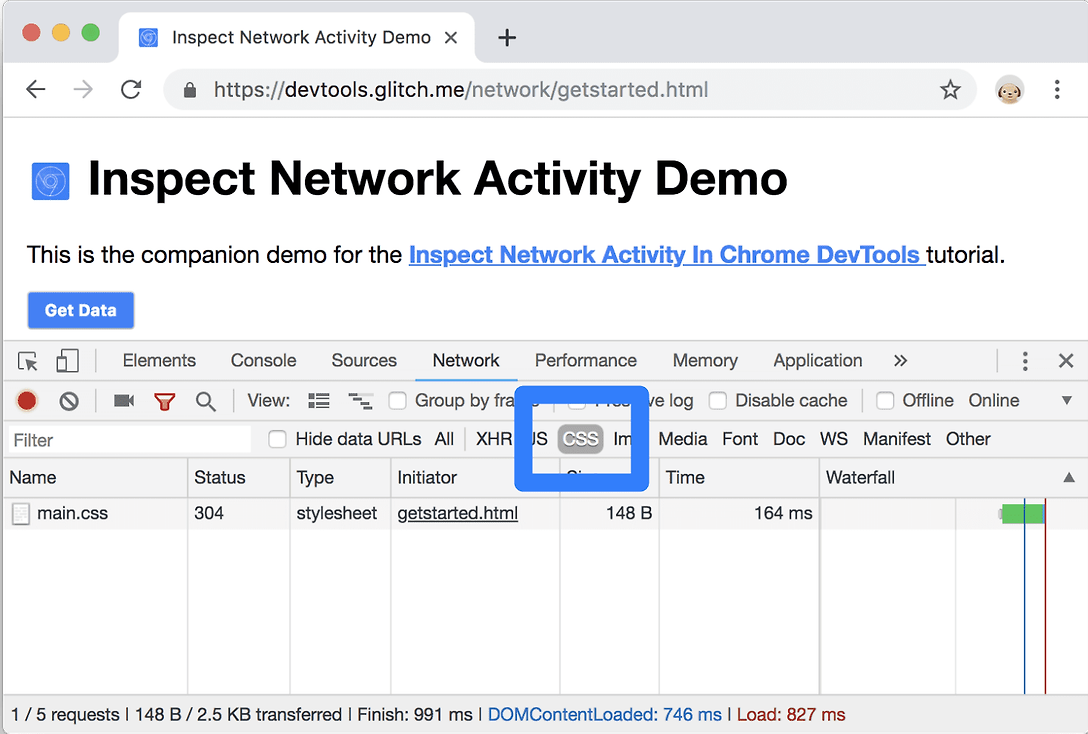Sort by the Initiator column header
1088x734 pixels.
click(x=475, y=477)
